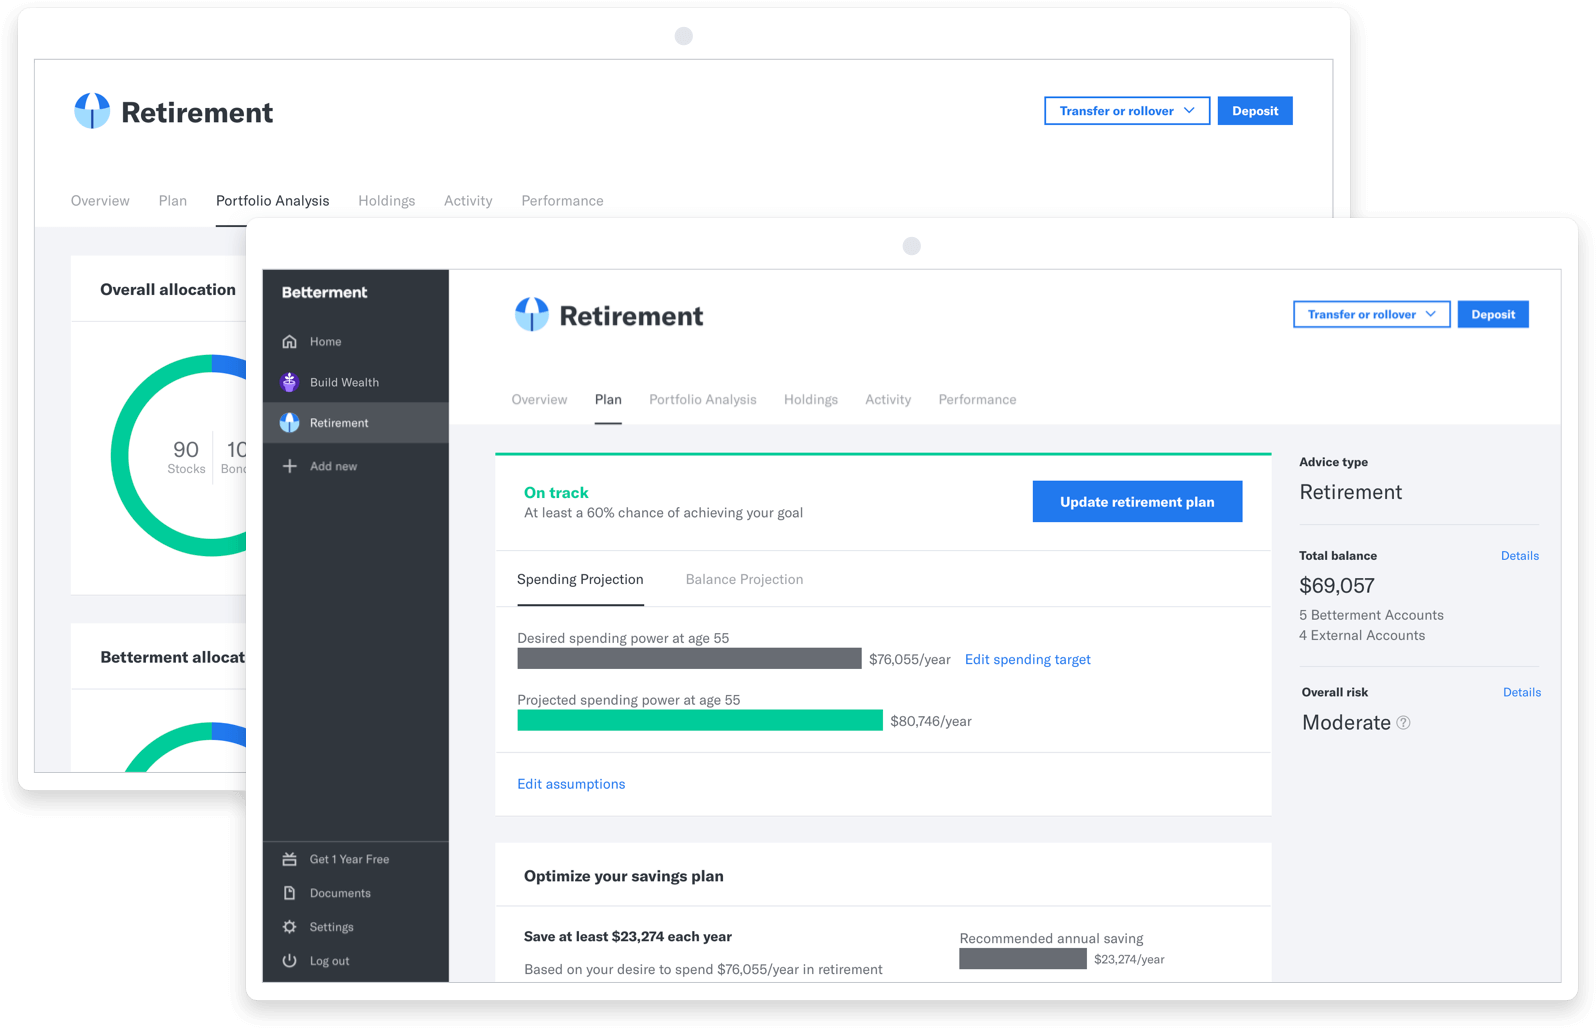Switch to the Balance Projection tab

click(x=744, y=580)
